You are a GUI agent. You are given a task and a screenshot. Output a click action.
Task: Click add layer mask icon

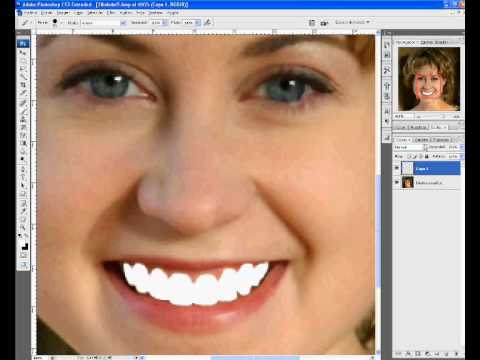pos(418,353)
